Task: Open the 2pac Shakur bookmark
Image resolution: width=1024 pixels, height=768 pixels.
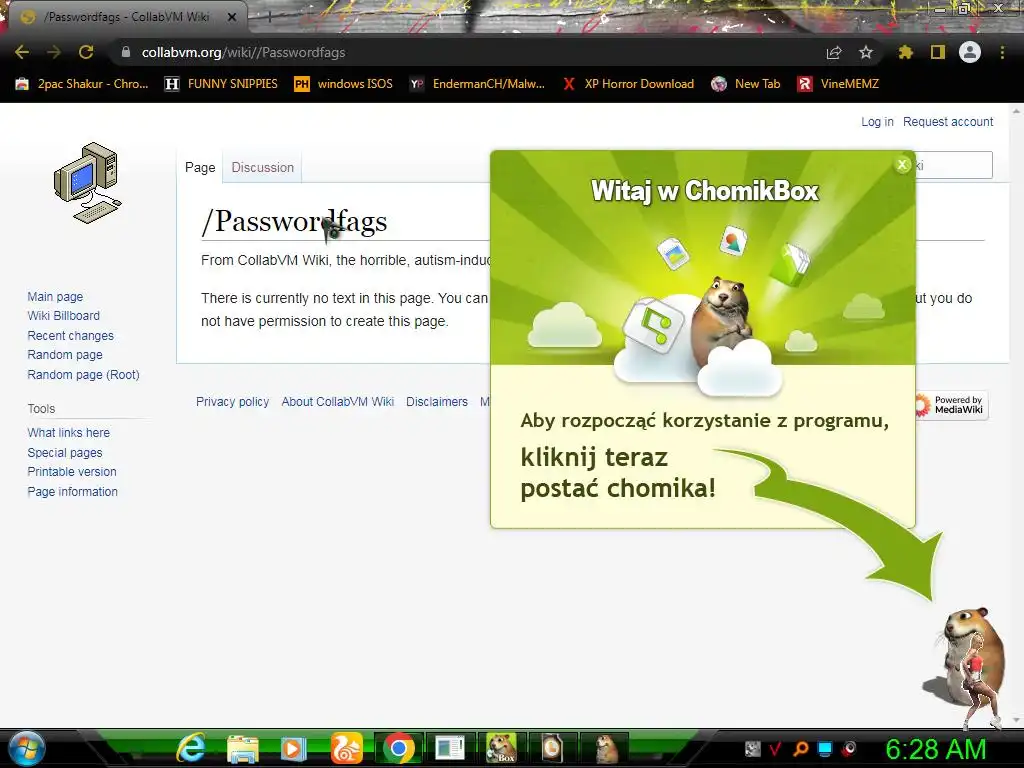Action: click(82, 84)
